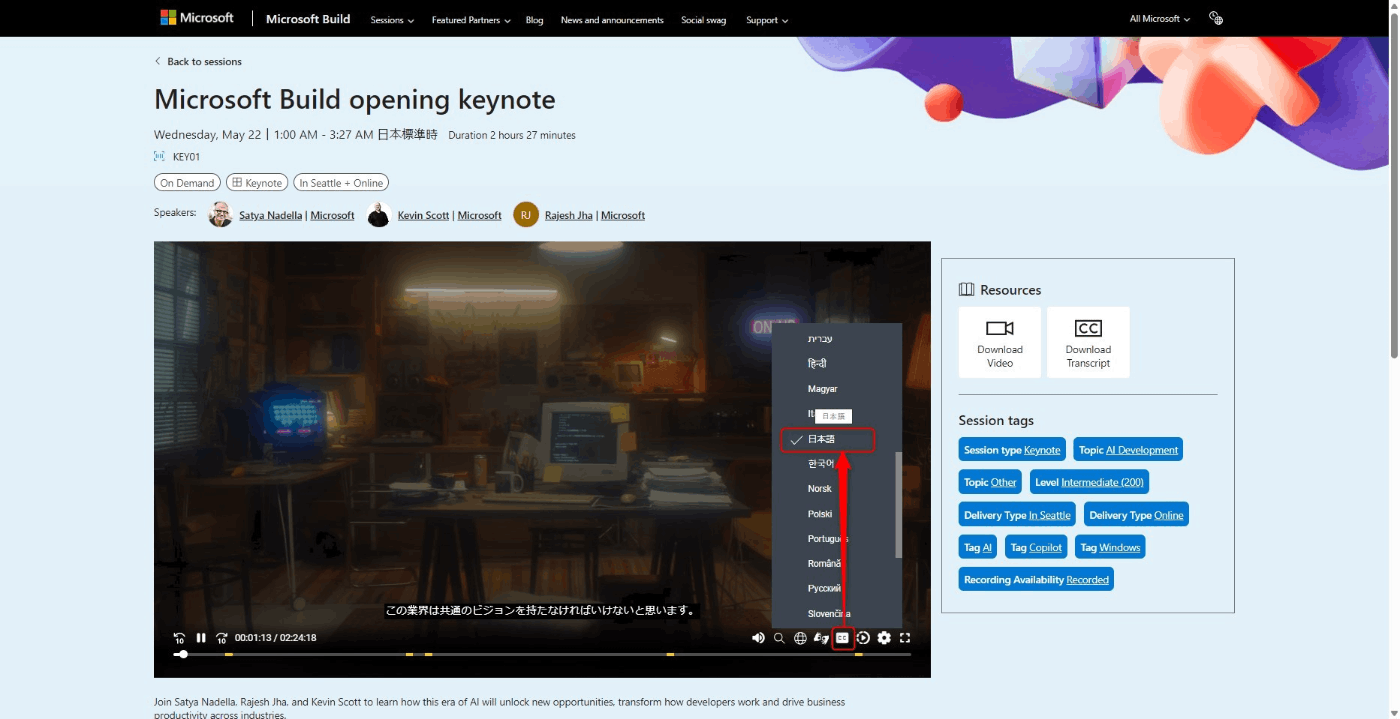Open header language selector globe icon
1400x719 pixels.
coord(1216,19)
